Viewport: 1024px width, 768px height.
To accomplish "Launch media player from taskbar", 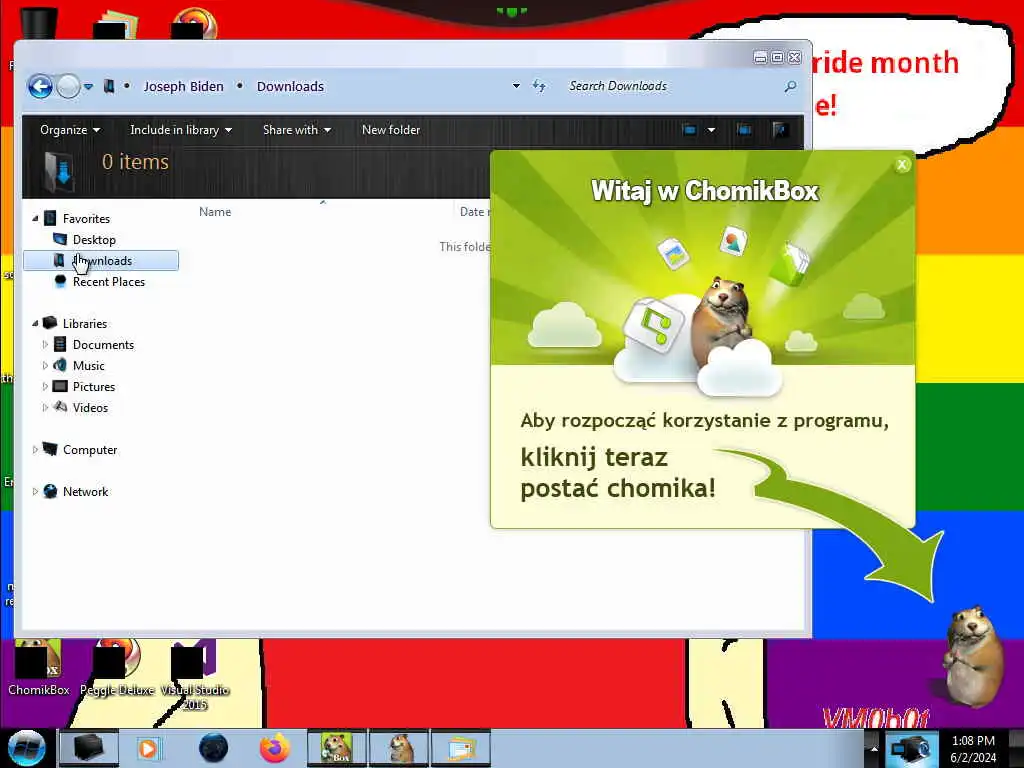I will 148,748.
